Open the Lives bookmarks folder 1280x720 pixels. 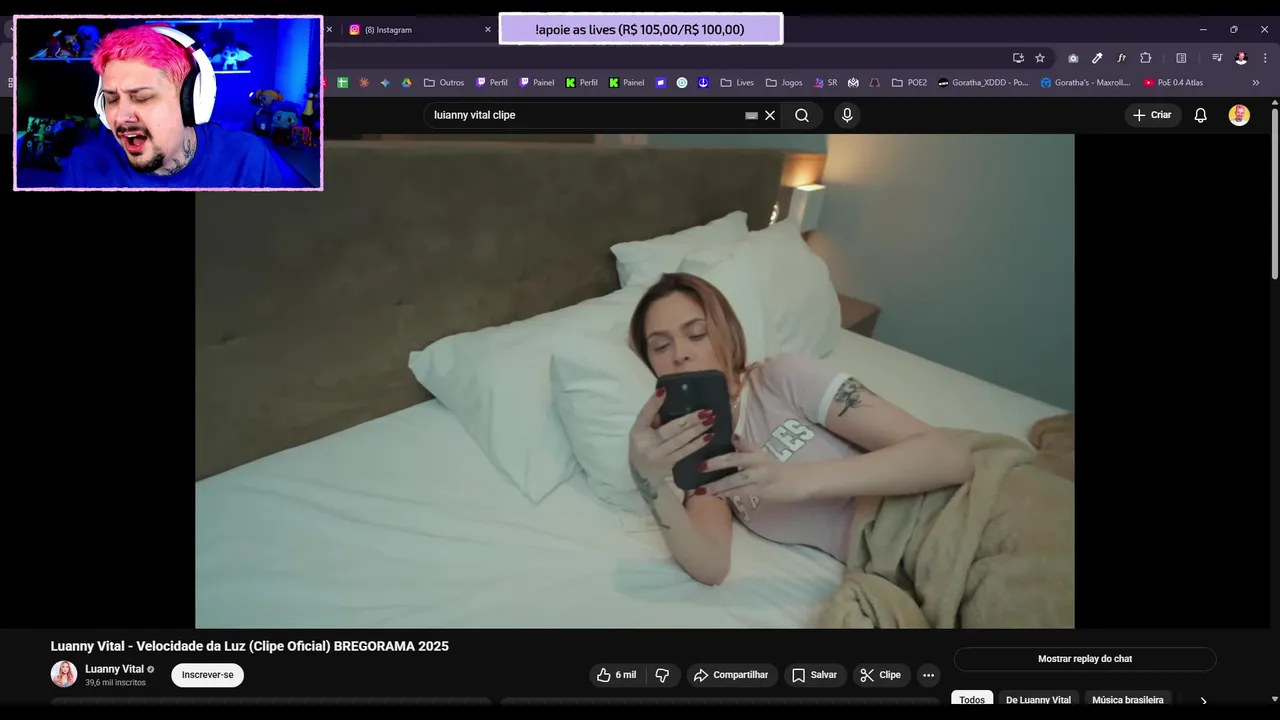[x=737, y=83]
